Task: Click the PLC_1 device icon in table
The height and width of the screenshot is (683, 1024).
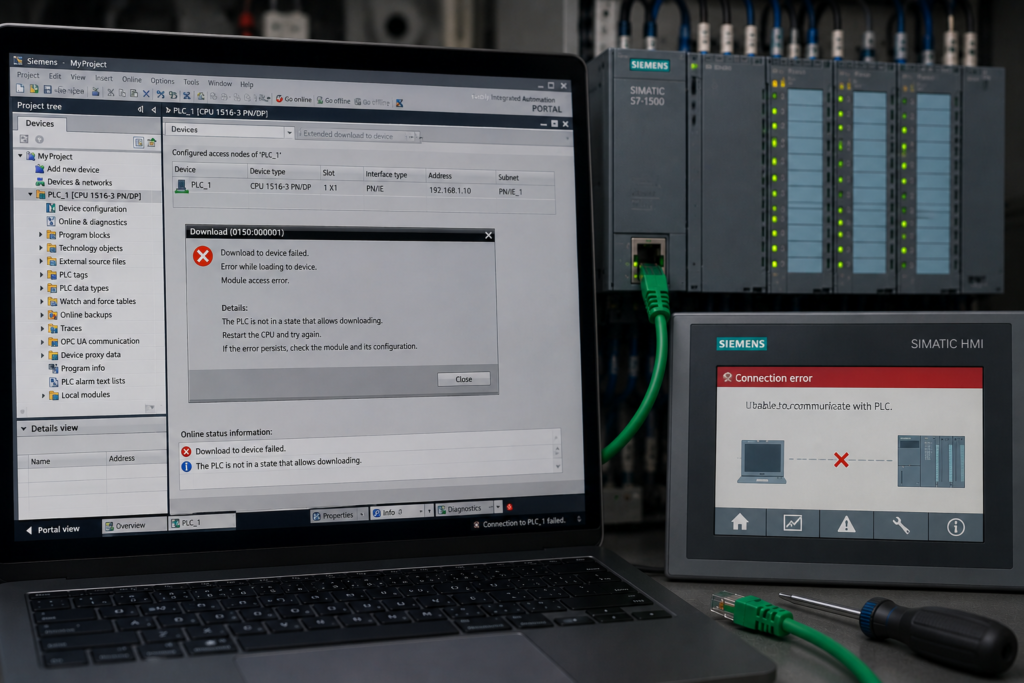Action: tap(182, 186)
